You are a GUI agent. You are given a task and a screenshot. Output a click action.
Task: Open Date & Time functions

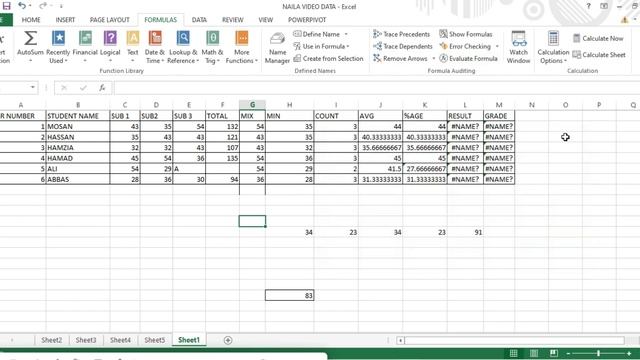[155, 47]
